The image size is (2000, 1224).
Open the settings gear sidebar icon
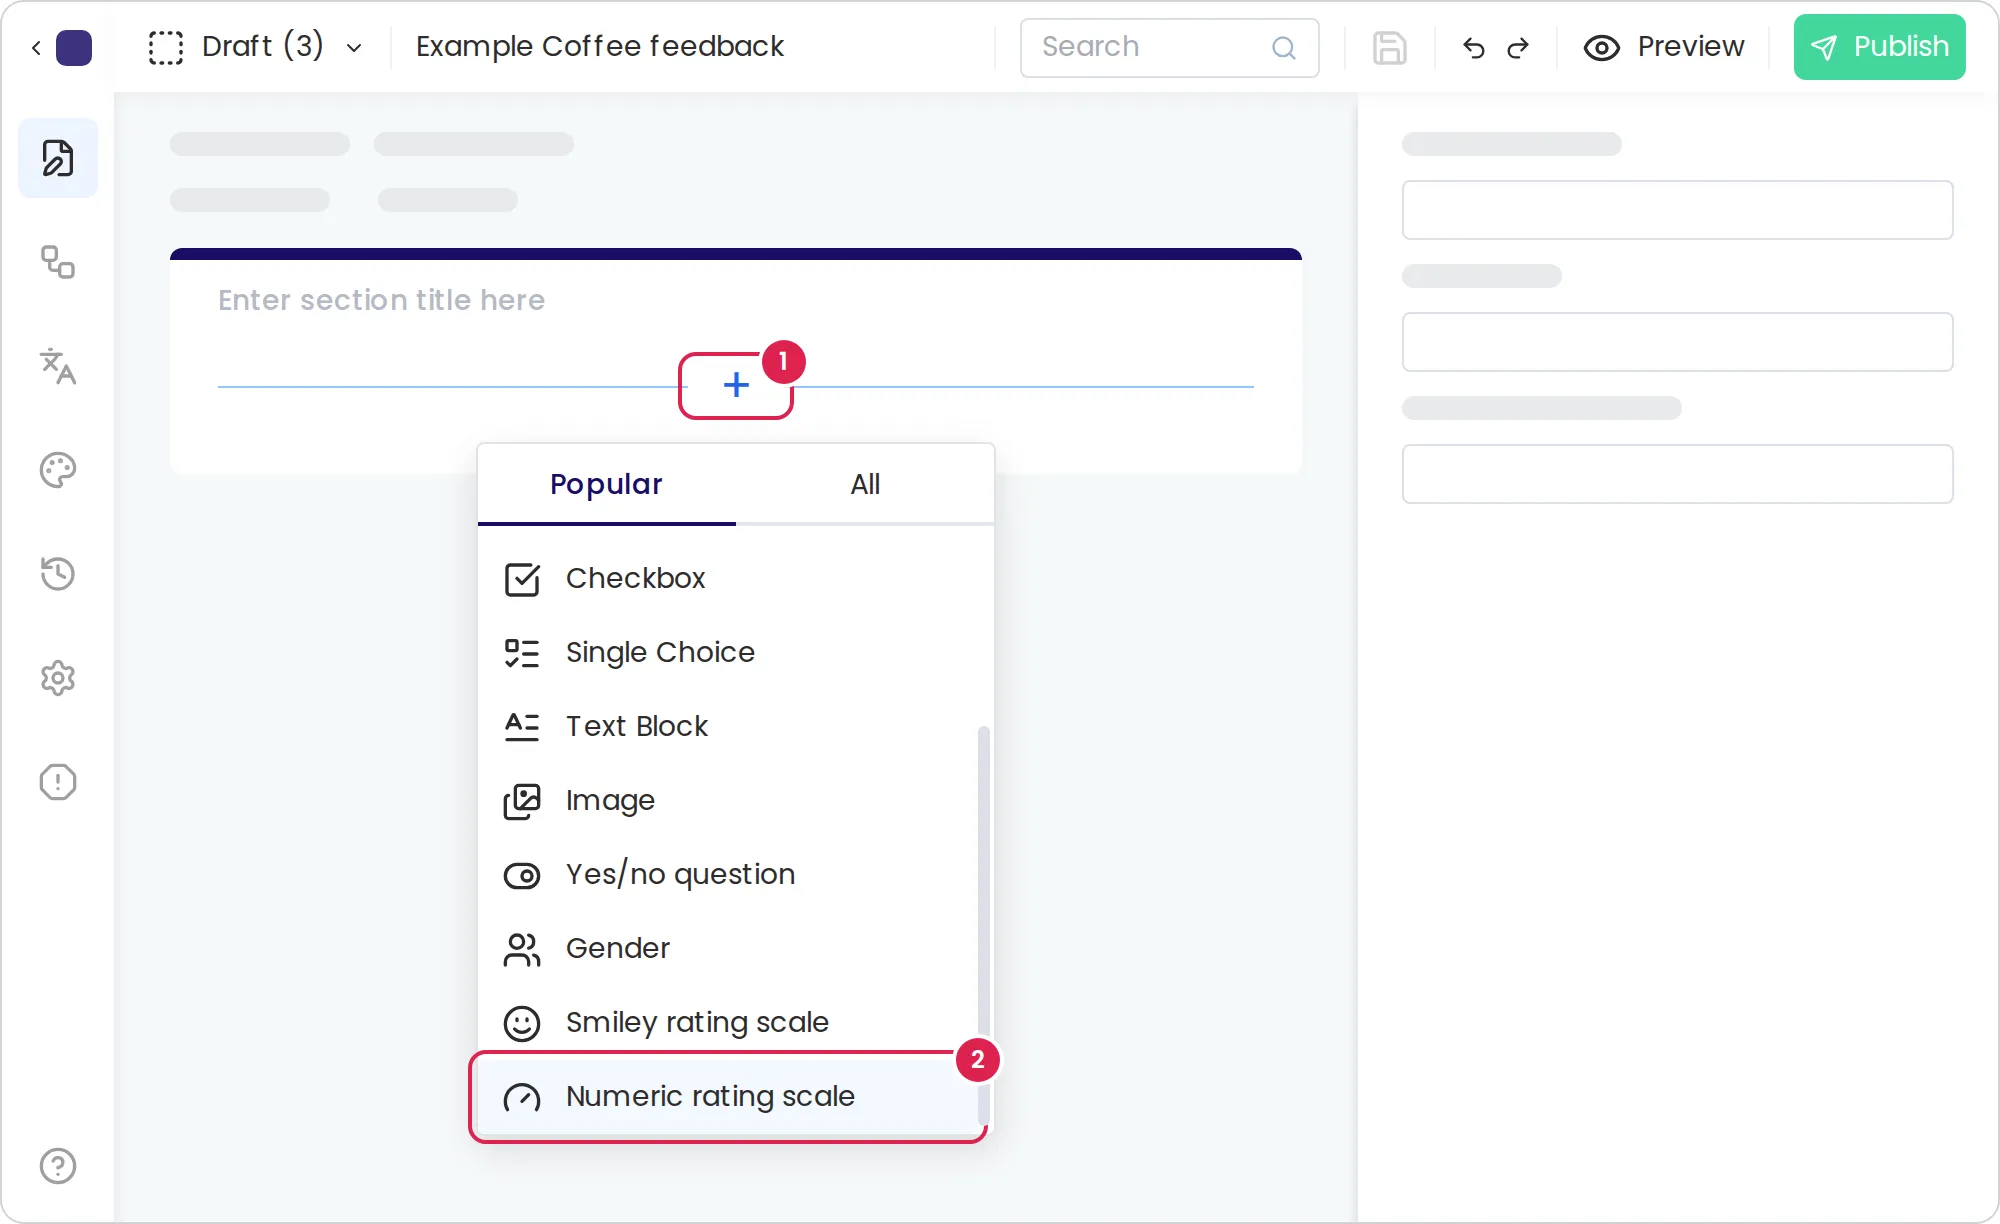point(58,678)
